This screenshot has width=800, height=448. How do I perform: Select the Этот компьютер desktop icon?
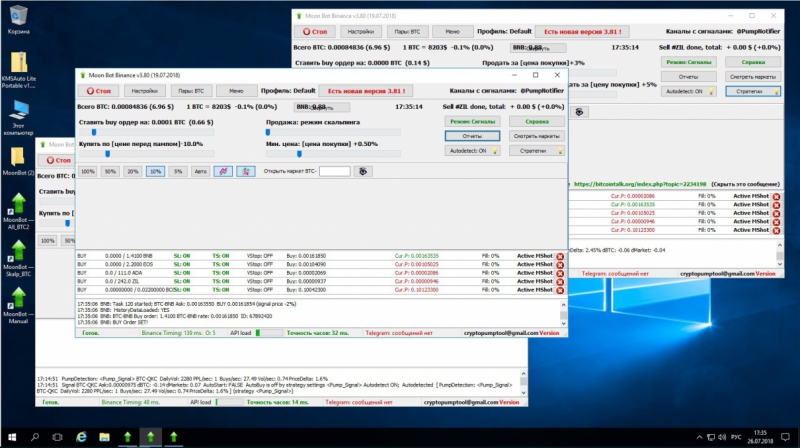18,118
